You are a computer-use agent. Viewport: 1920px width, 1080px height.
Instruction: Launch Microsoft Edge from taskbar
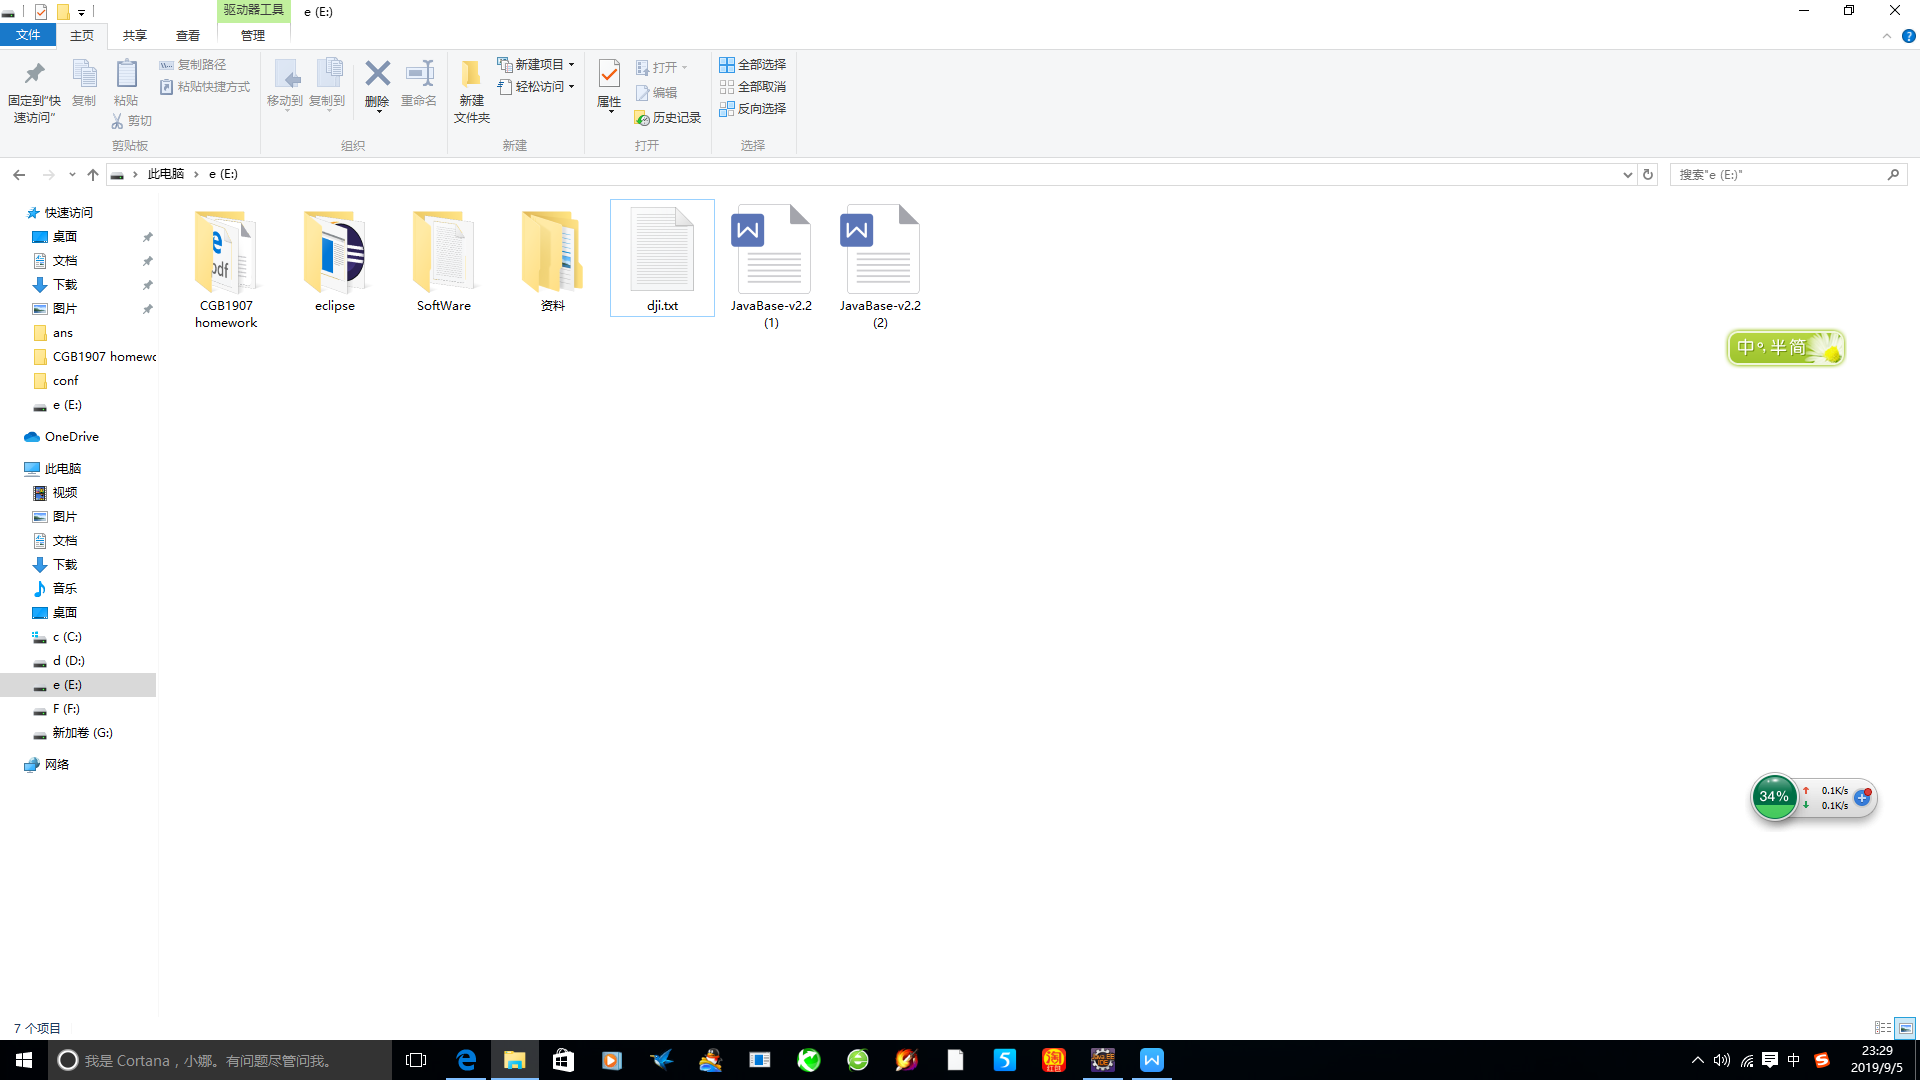466,1060
